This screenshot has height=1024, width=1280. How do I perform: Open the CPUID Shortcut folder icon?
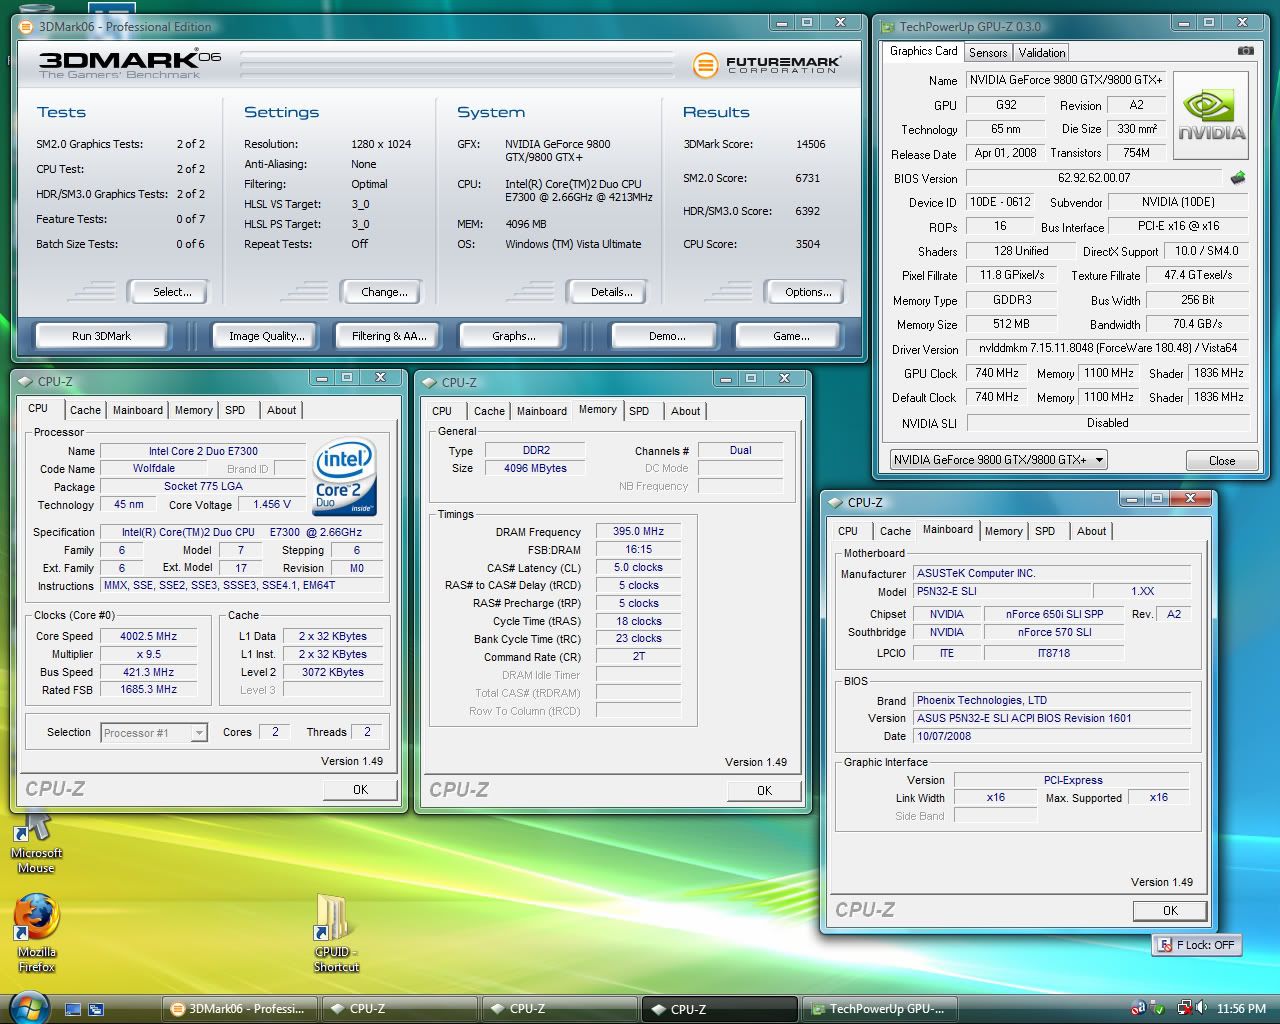click(x=332, y=917)
